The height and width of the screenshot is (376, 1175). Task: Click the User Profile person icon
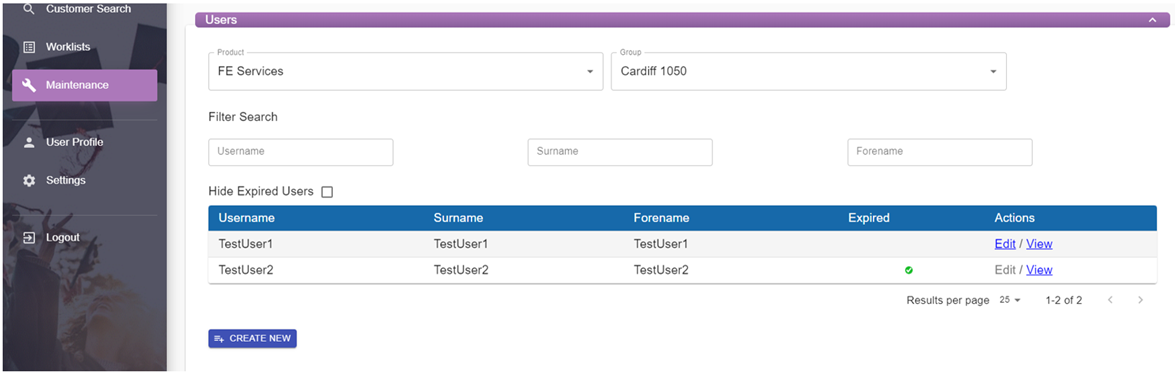coord(29,142)
